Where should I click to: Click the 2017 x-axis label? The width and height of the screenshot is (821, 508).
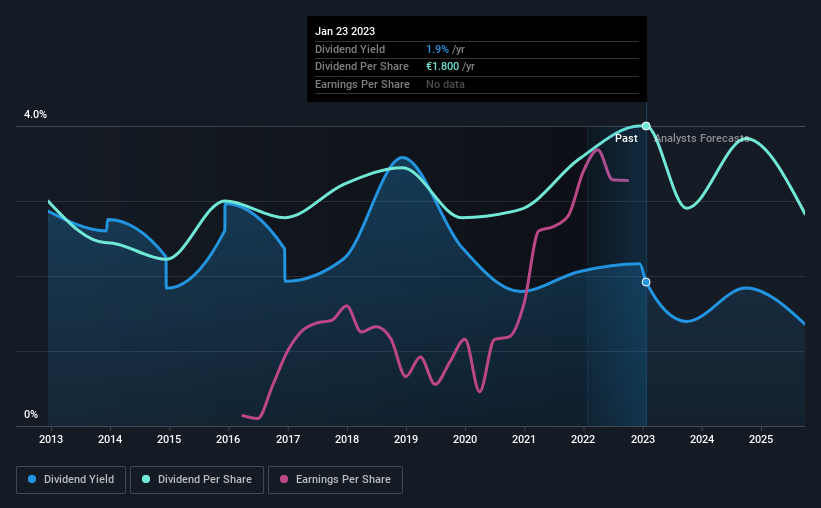tap(288, 439)
